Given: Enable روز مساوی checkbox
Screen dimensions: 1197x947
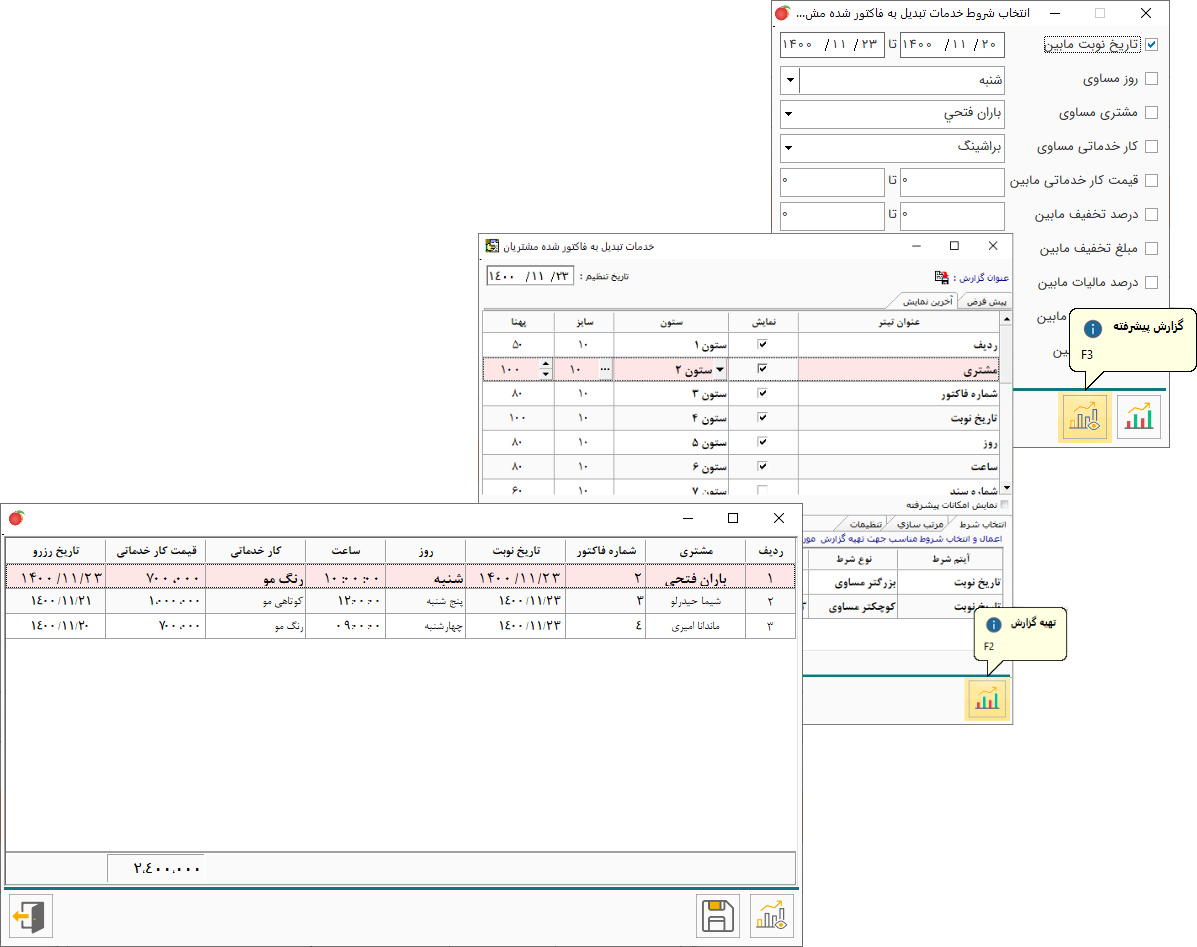Looking at the screenshot, I should (1151, 78).
